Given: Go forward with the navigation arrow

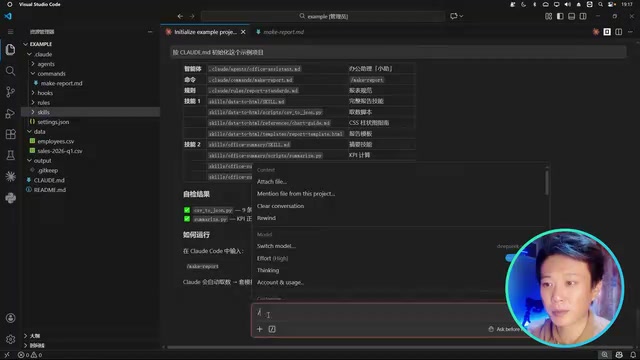Looking at the screenshot, I should (192, 16).
